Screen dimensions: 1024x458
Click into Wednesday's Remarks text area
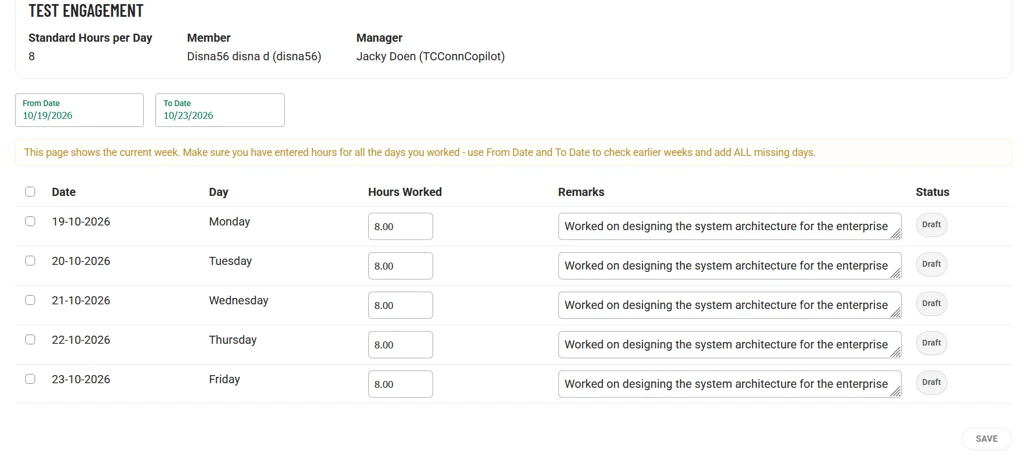[x=729, y=305]
